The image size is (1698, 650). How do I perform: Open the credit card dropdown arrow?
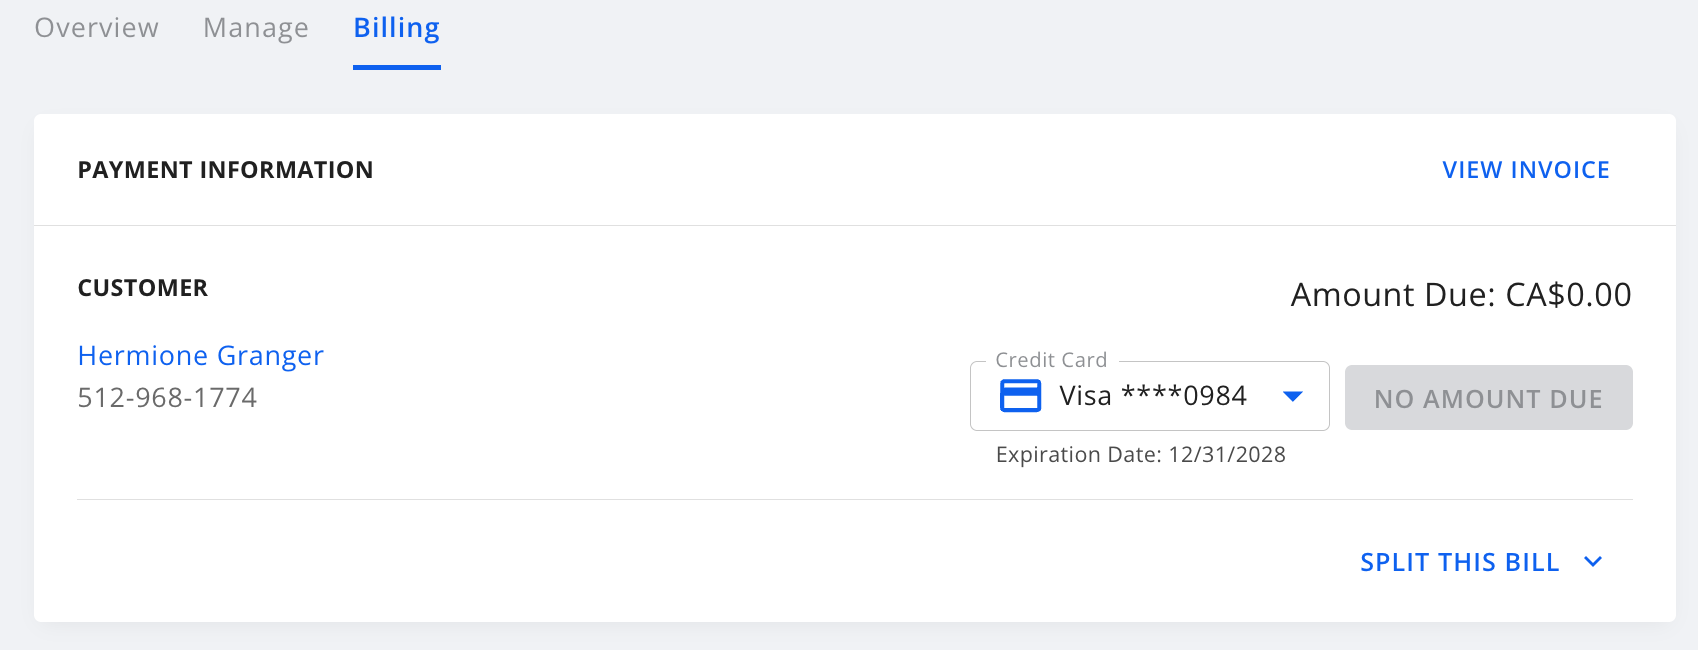(x=1292, y=397)
